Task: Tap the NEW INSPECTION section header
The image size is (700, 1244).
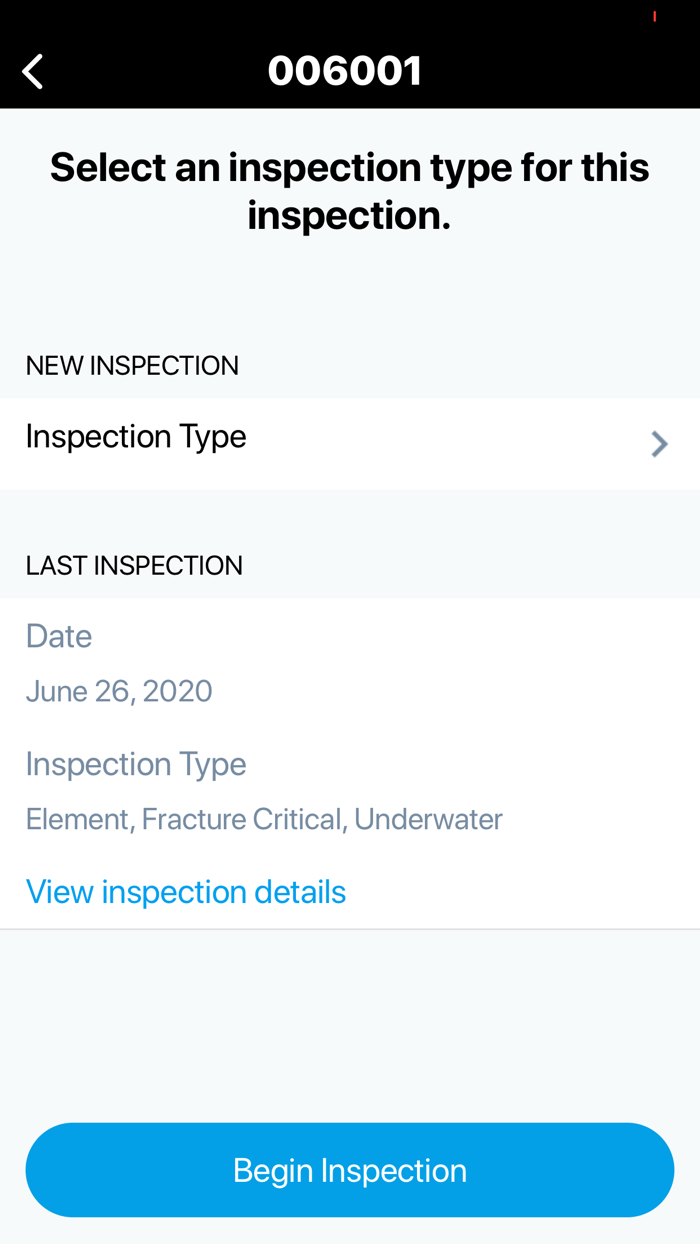Action: [x=132, y=364]
